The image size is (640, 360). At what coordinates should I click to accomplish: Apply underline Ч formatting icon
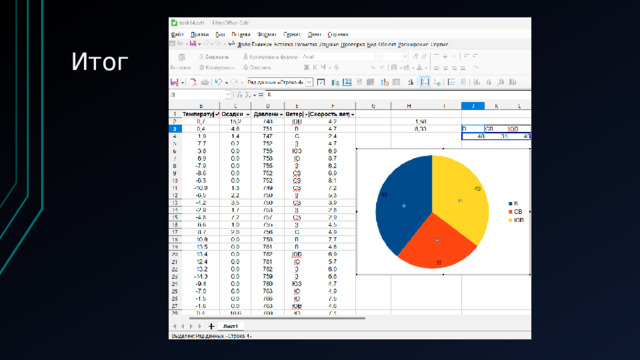pyautogui.click(x=323, y=67)
